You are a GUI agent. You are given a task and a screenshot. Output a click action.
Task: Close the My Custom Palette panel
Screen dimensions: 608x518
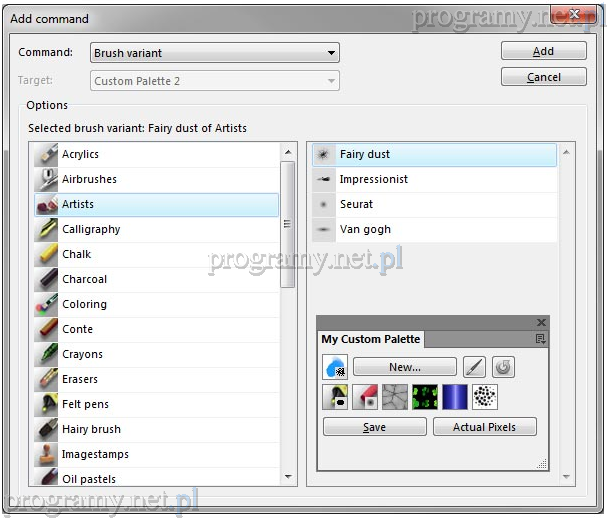[541, 323]
